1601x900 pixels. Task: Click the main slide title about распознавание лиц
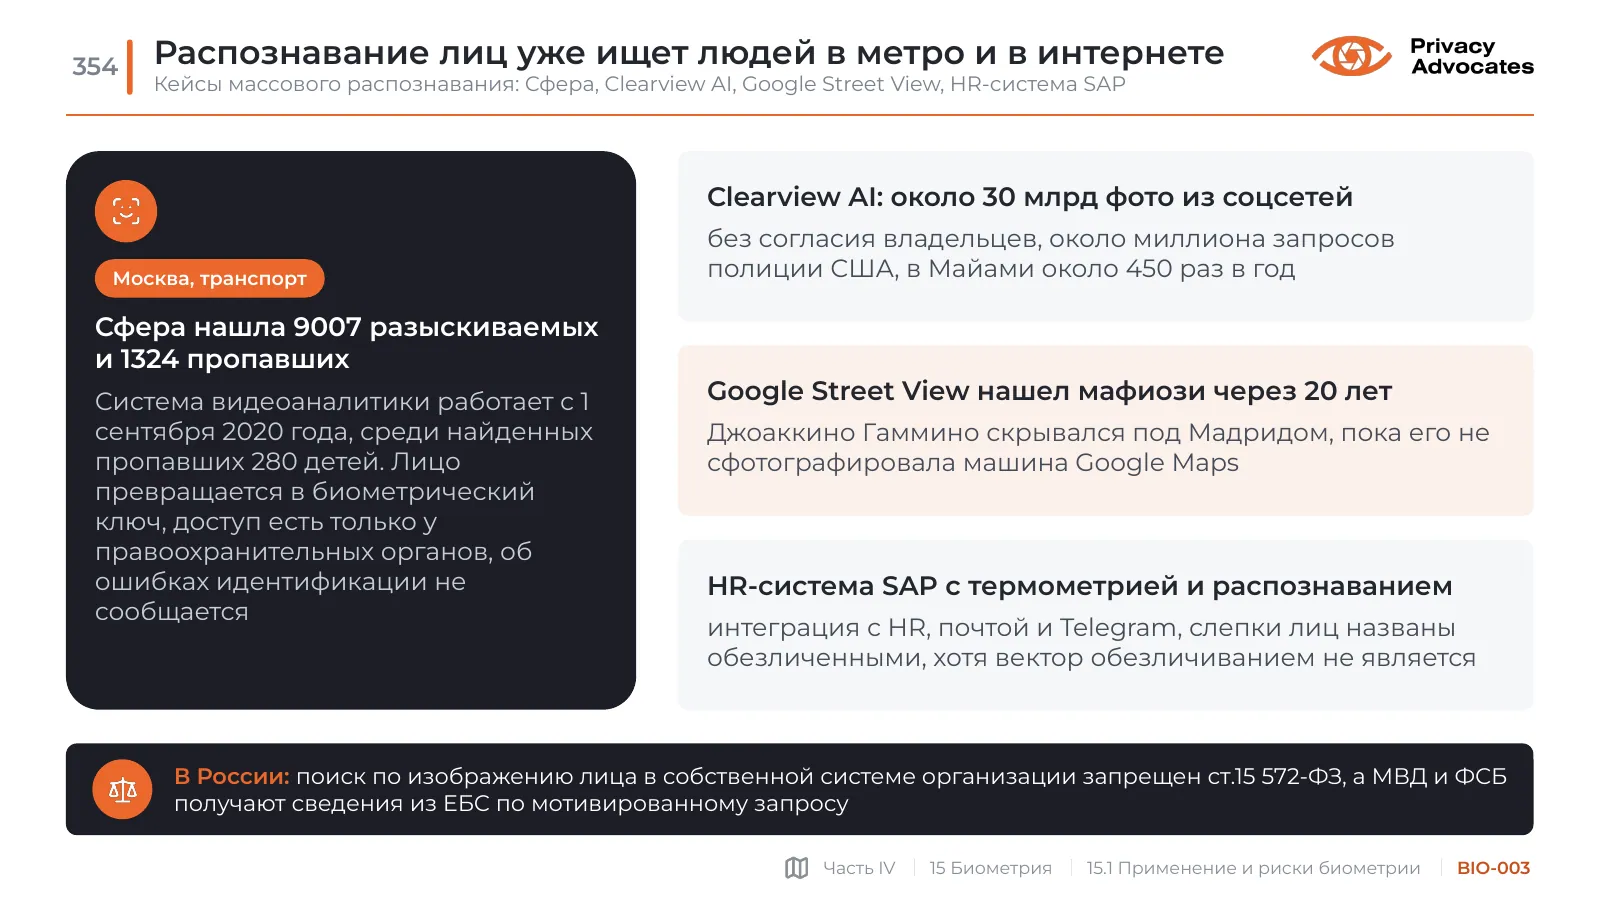pyautogui.click(x=689, y=52)
